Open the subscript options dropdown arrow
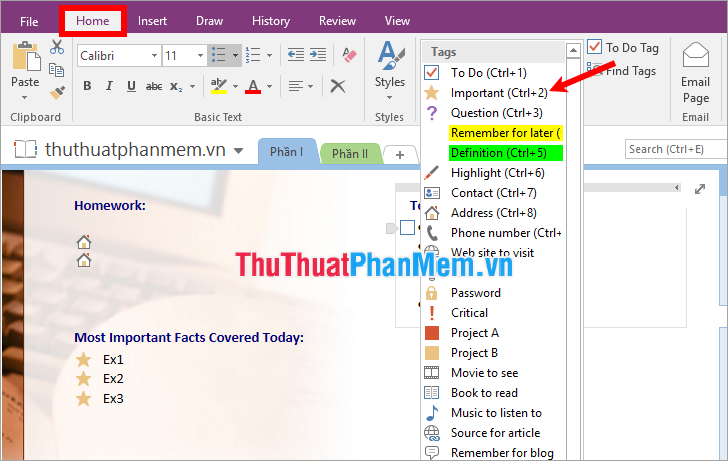Viewport: 728px width, 461px height. [x=192, y=86]
